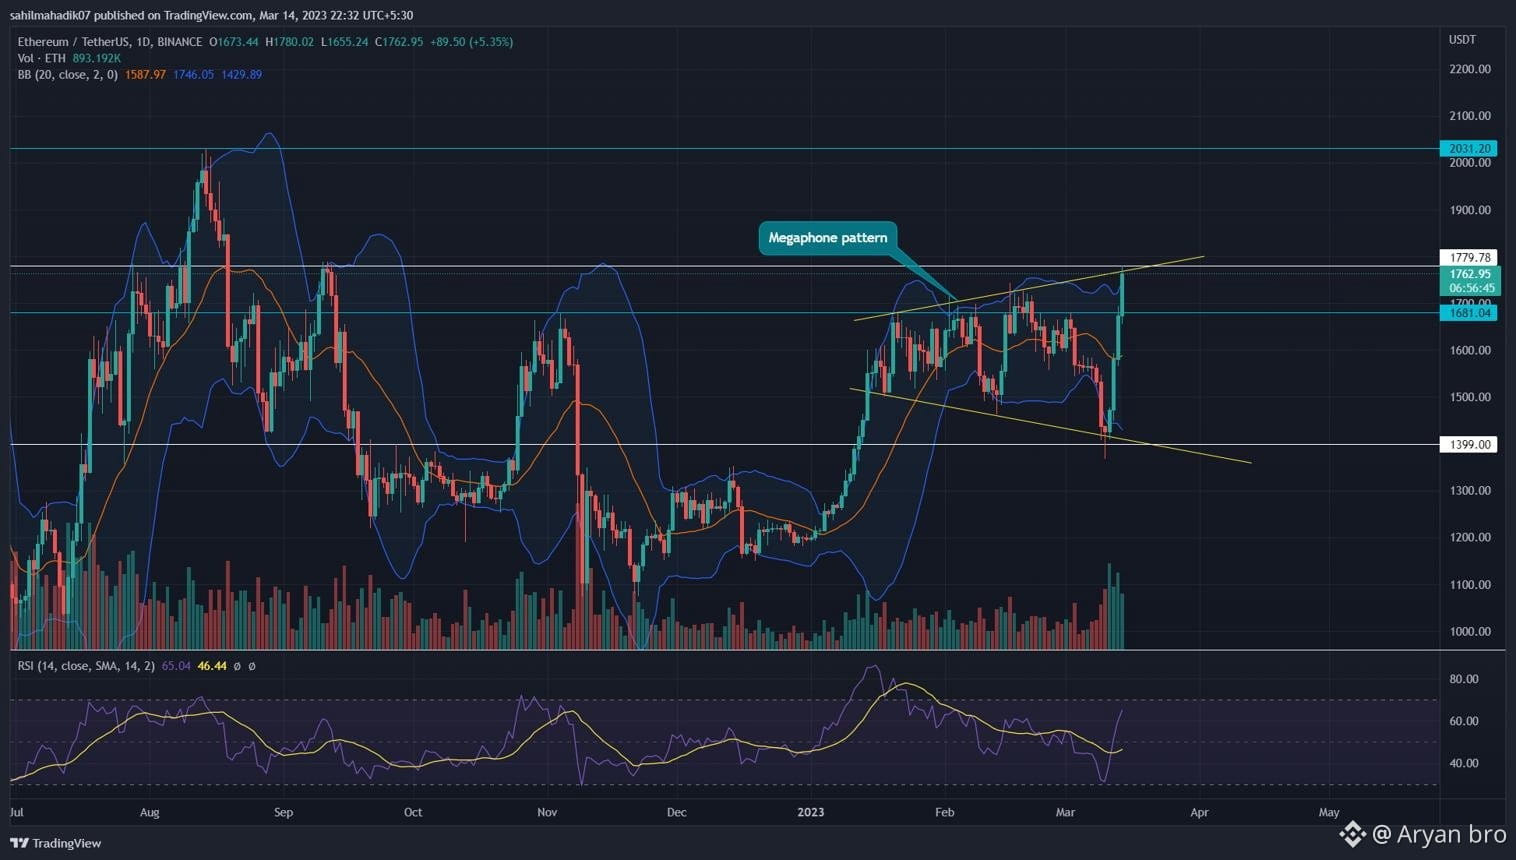Screen dimensions: 1516x860
Task: Click the current price tag 1762.95 on the axis
Action: pyautogui.click(x=1469, y=274)
